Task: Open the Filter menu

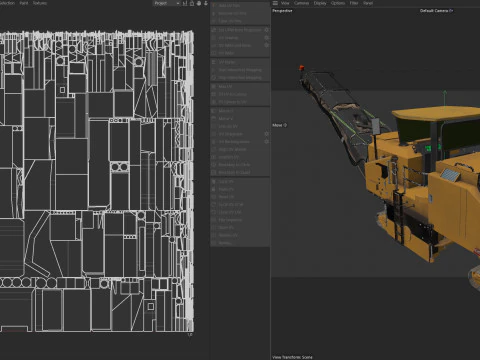Action: (x=354, y=3)
